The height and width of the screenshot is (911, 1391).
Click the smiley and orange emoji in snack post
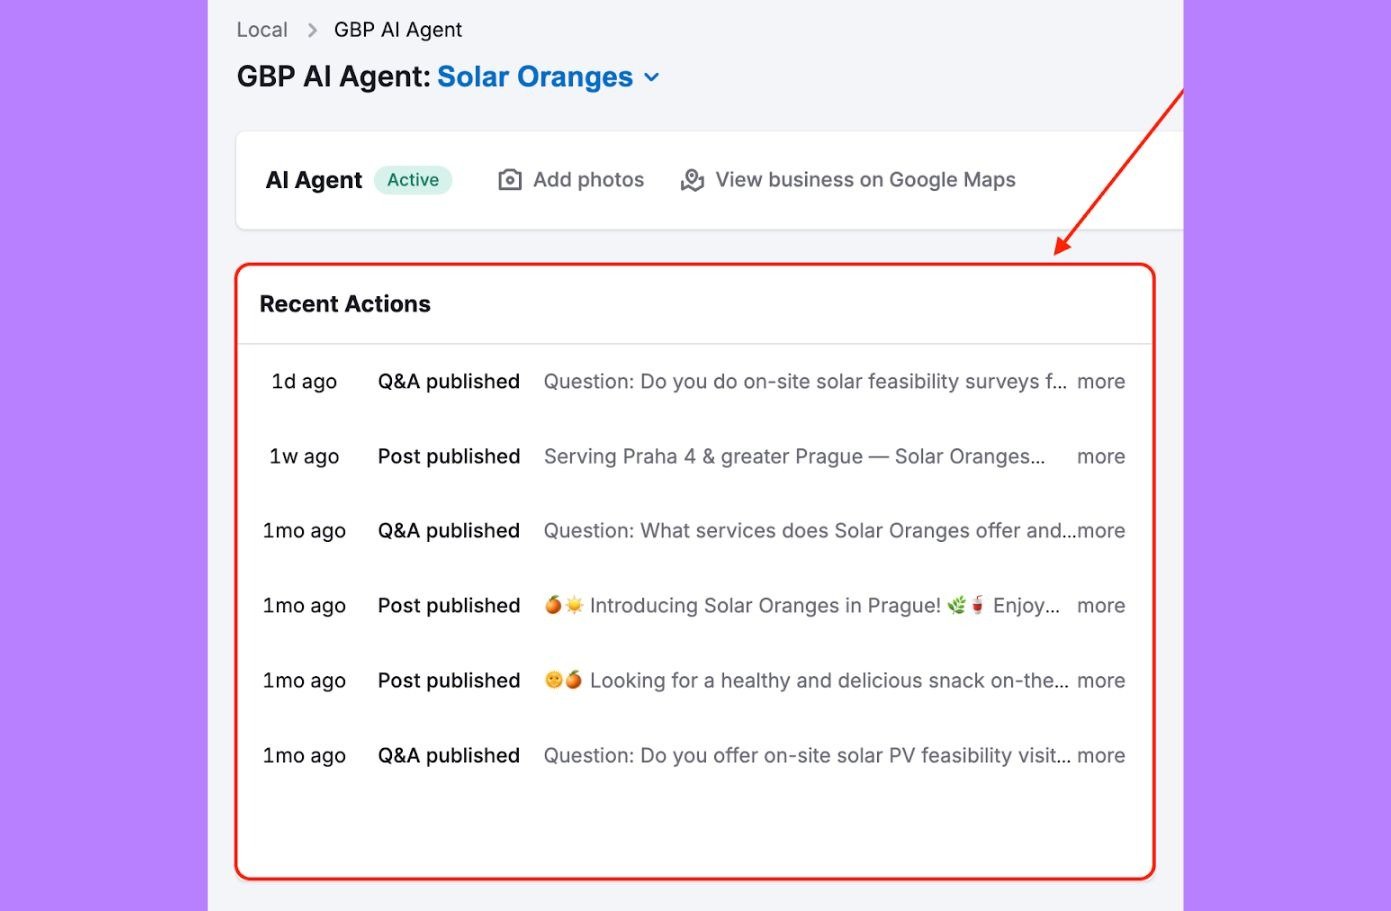click(563, 680)
